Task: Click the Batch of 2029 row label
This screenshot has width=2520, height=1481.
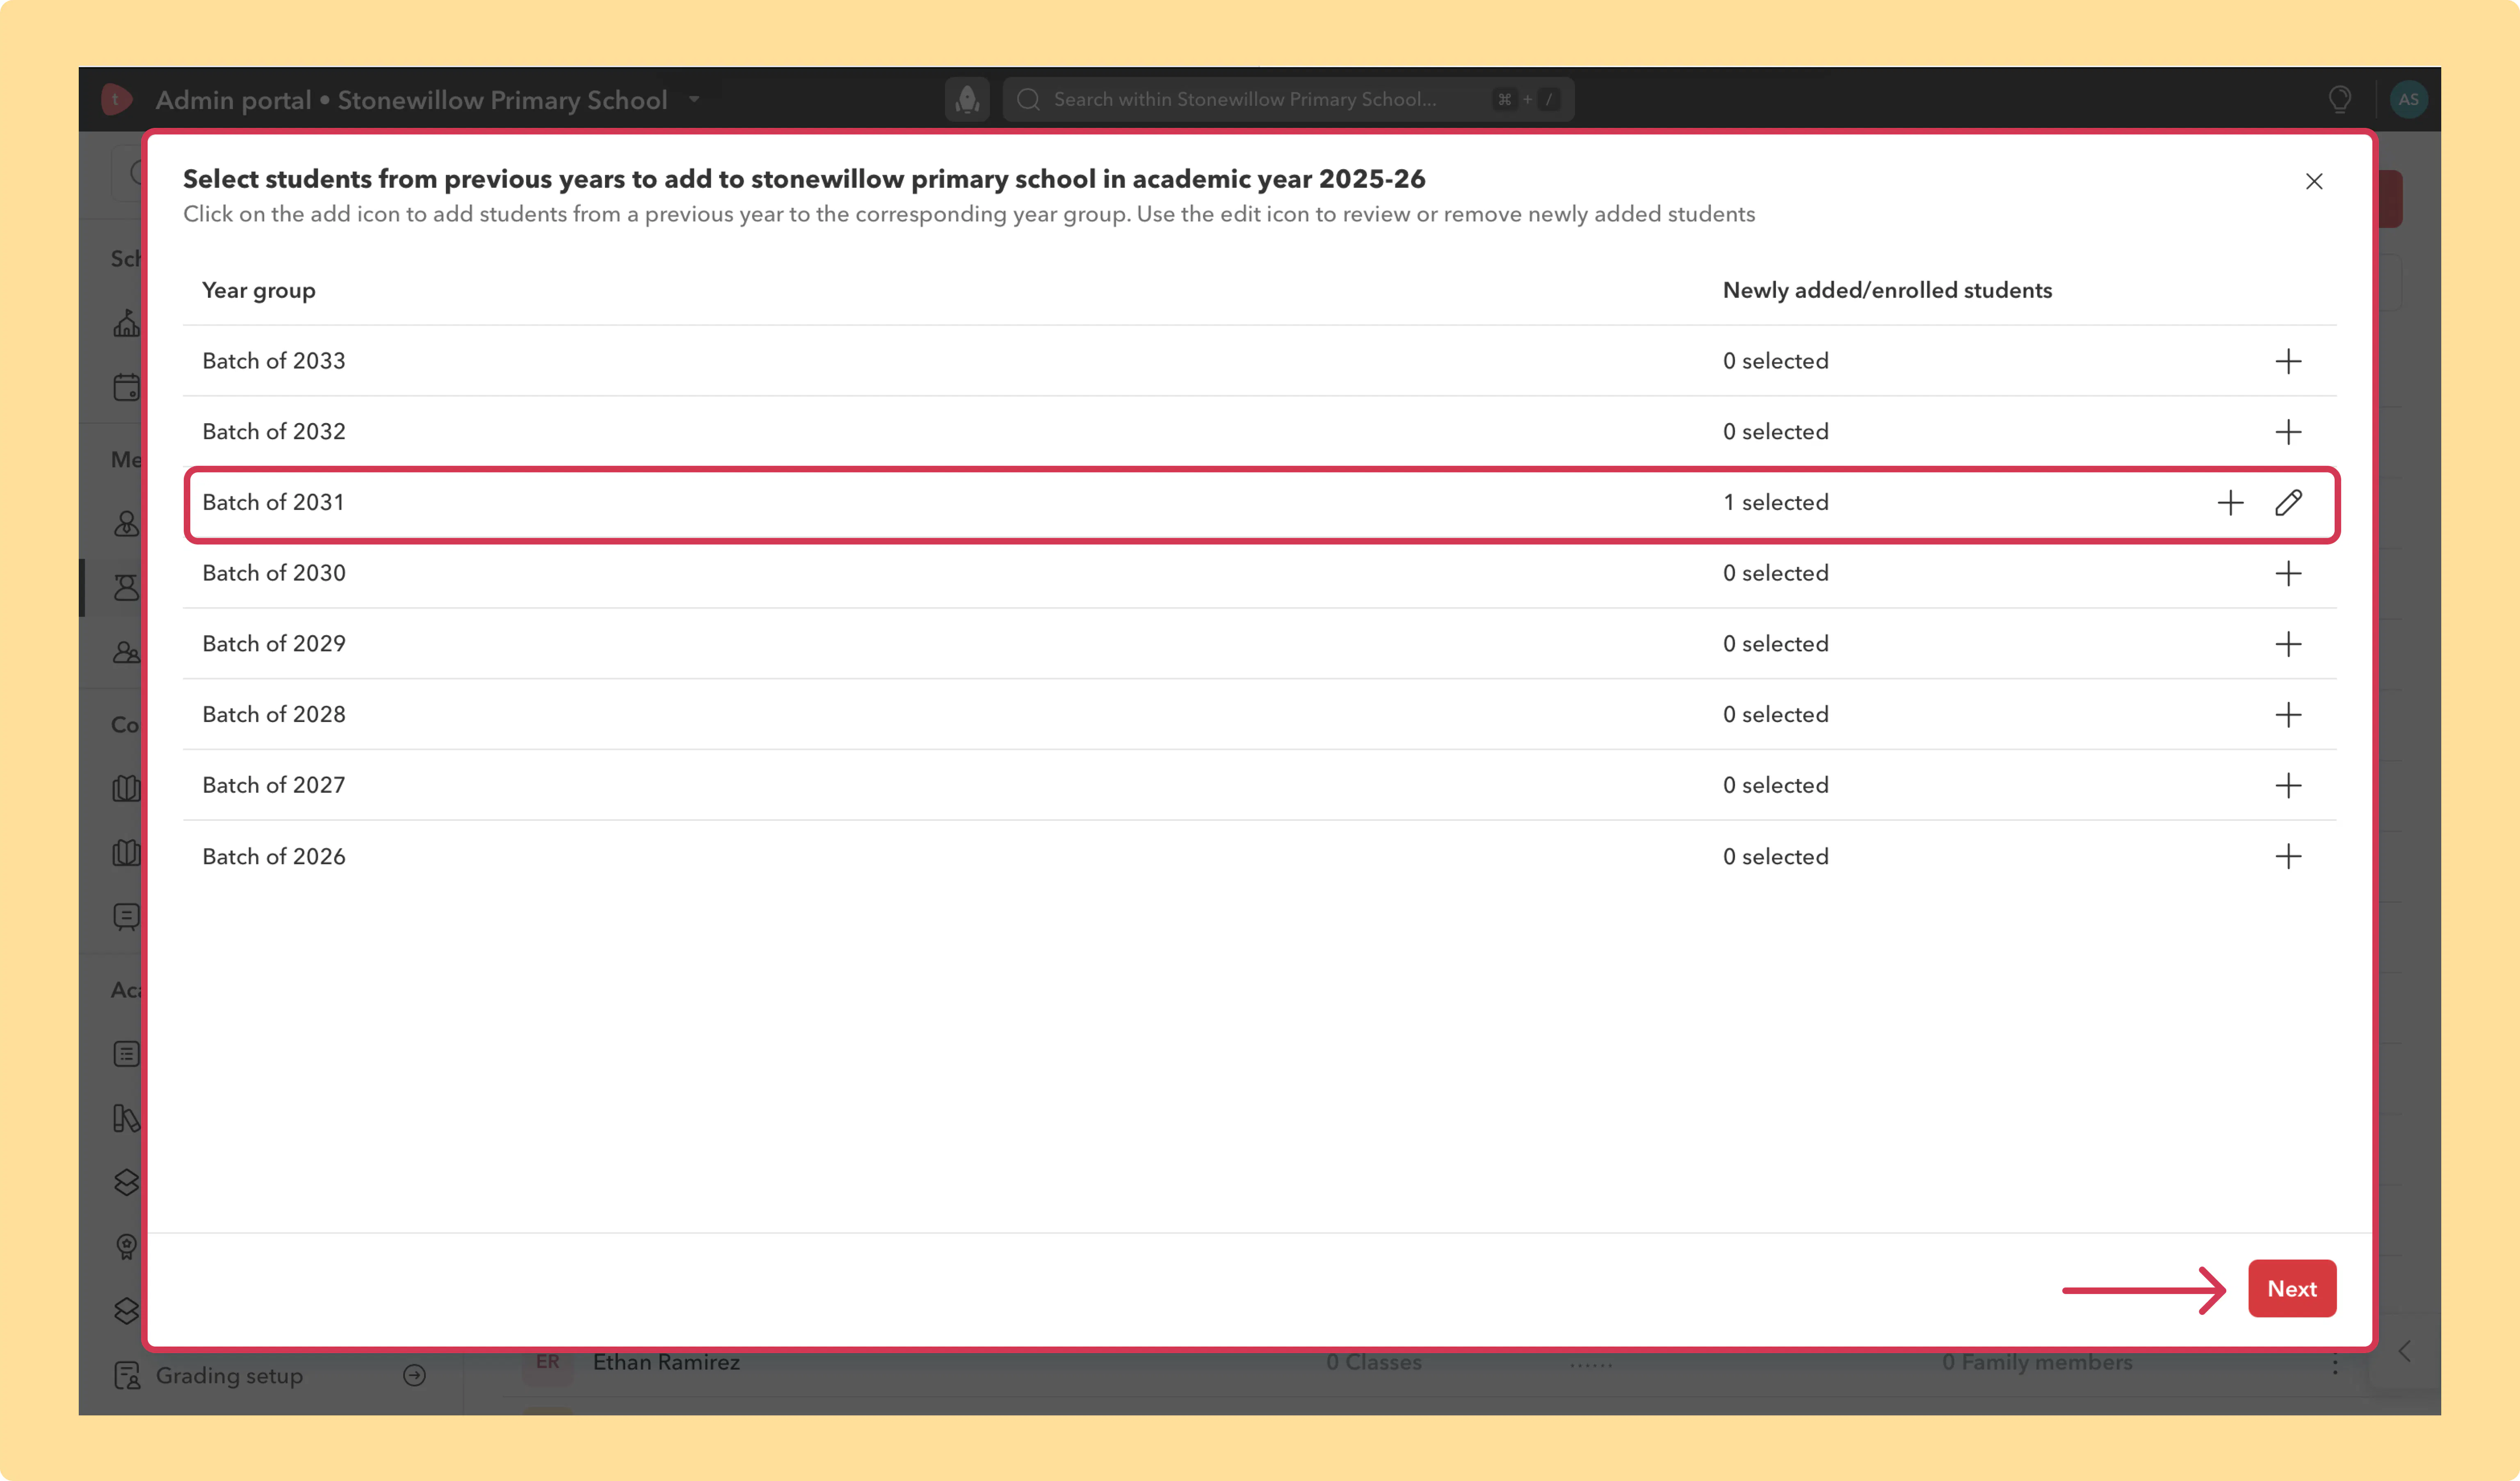Action: coord(274,644)
